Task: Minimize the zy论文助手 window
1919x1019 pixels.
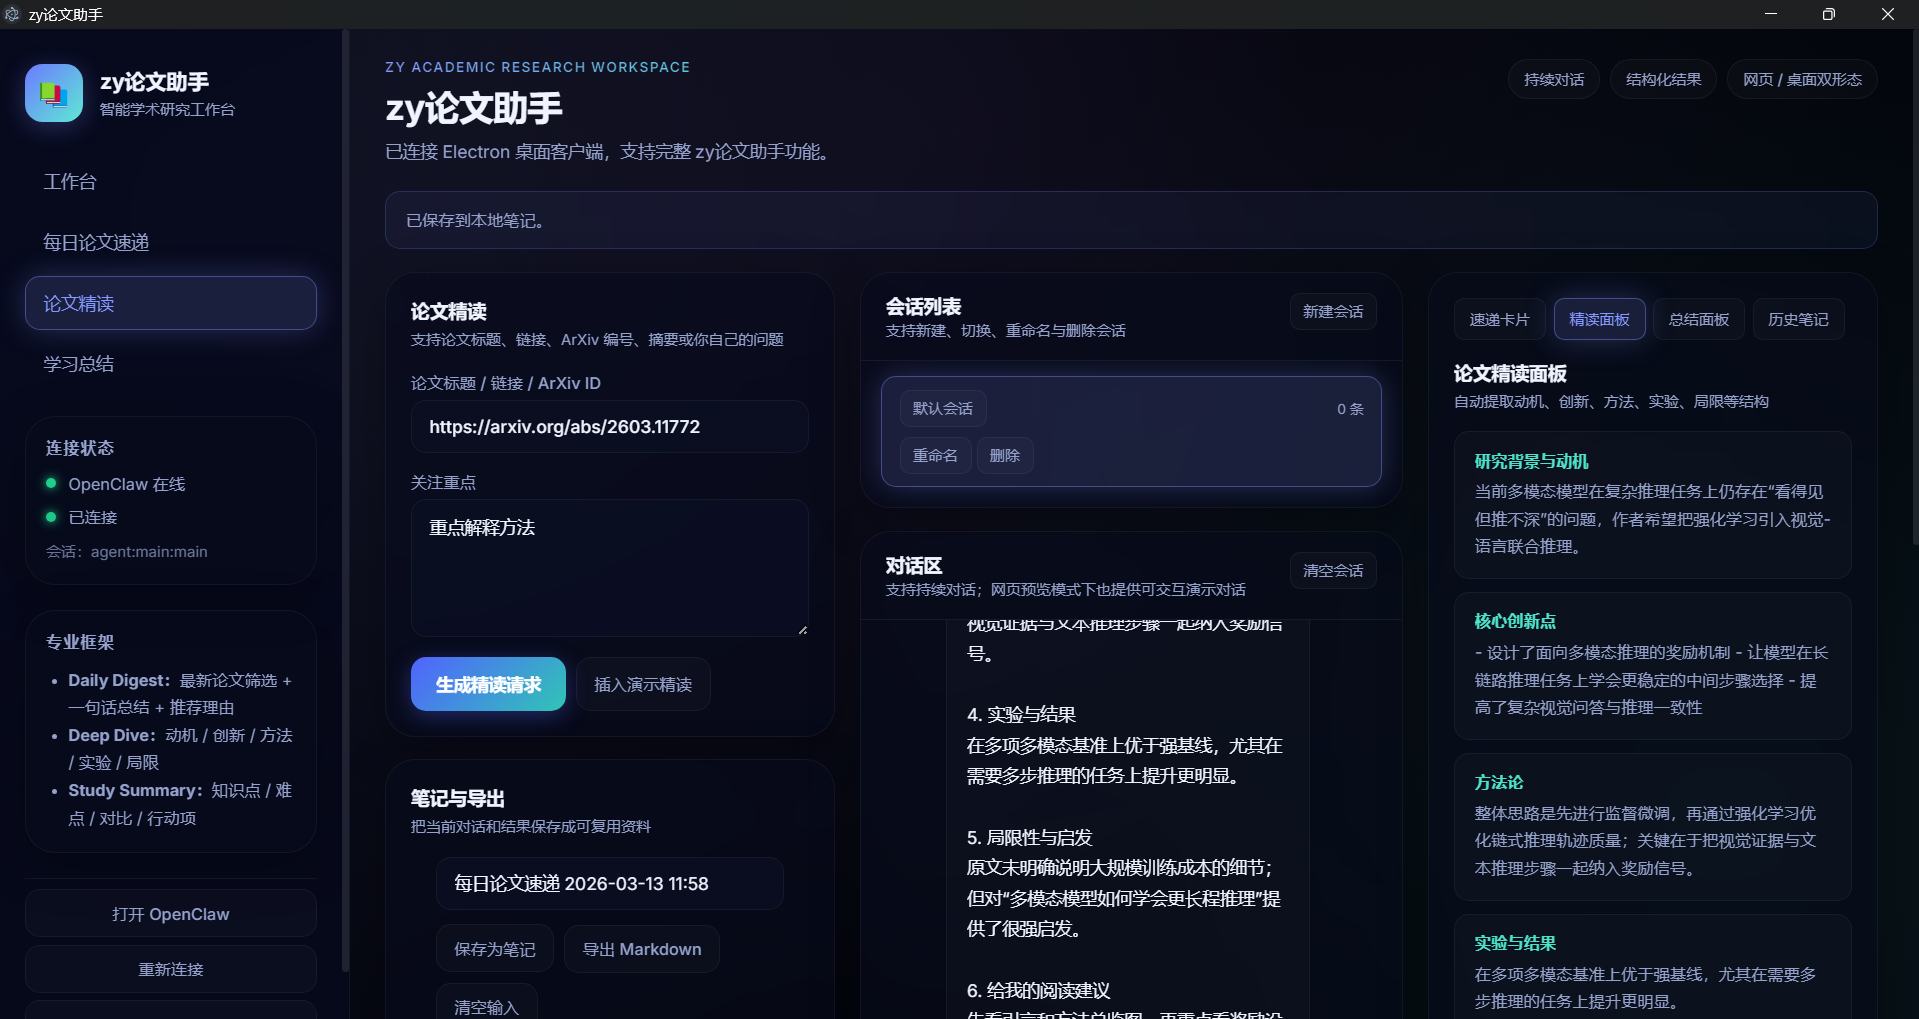Action: point(1771,14)
